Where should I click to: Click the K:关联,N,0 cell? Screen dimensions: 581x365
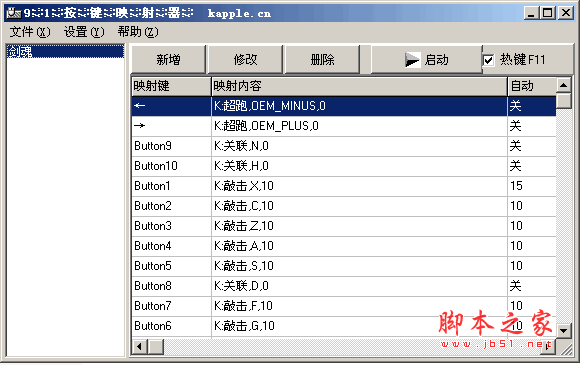359,146
